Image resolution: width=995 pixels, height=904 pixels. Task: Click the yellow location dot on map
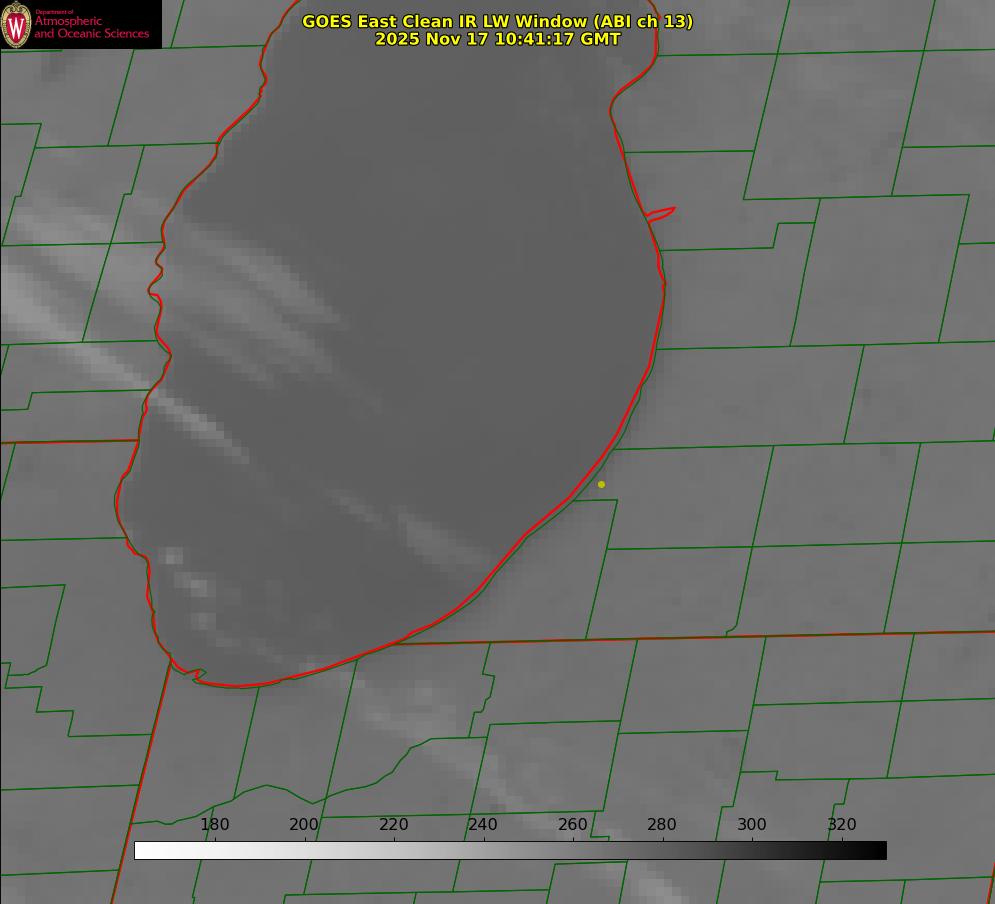(601, 484)
